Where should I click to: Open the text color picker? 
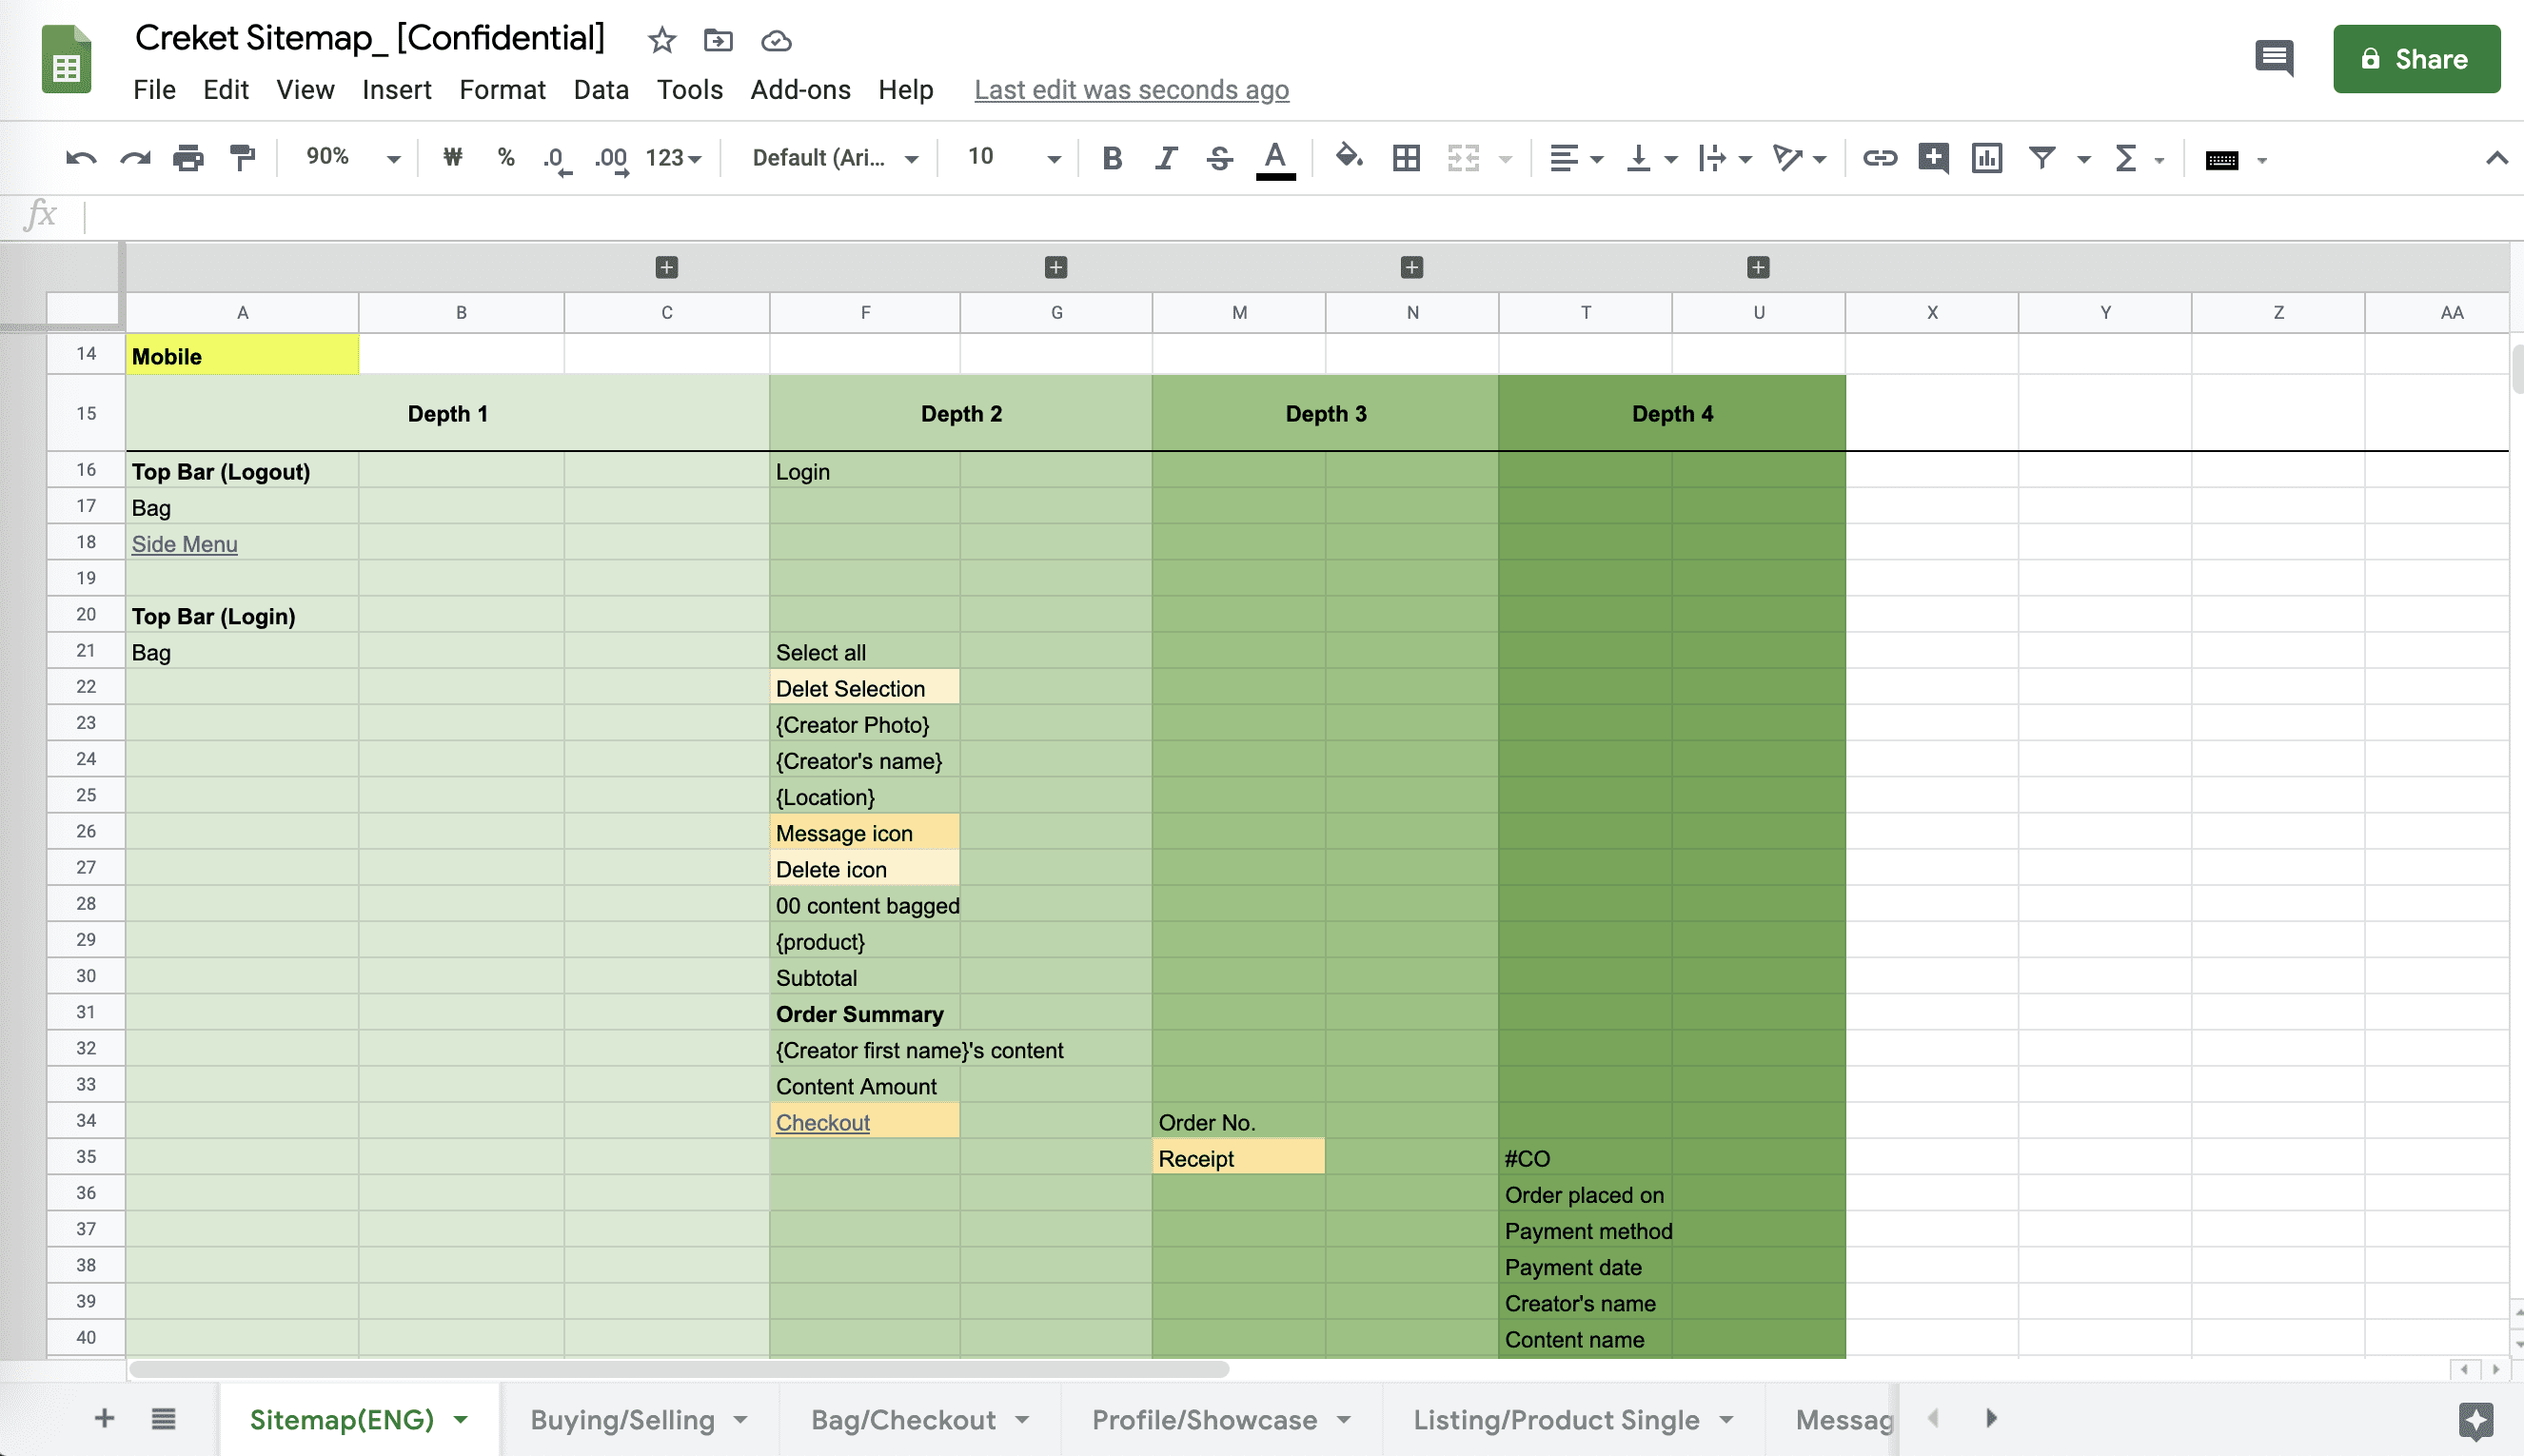(1275, 159)
